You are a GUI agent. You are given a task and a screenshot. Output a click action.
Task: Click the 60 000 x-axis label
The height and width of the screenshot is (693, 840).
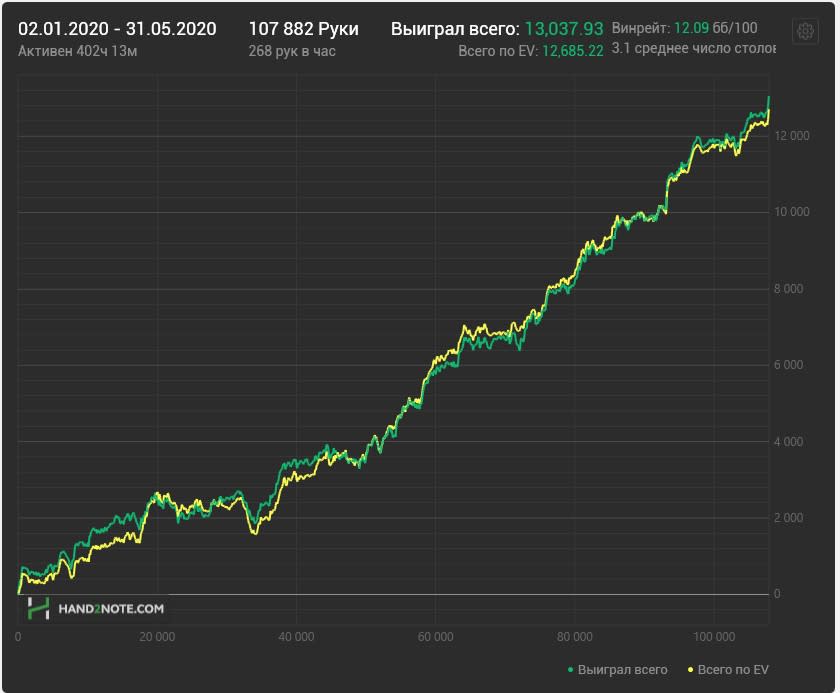coord(435,637)
